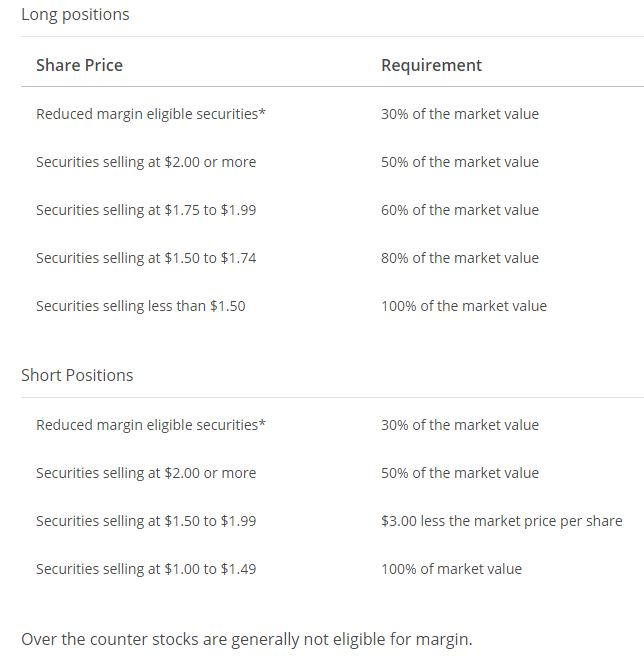Select the 80% of the market value cell
Screen dimensions: 644x668
coord(459,258)
